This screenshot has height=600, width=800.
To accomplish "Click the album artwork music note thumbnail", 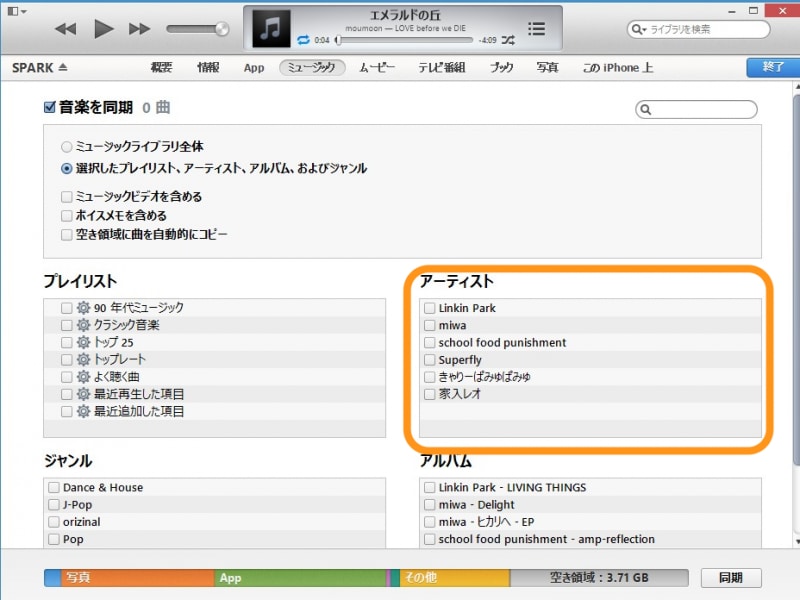I will pyautogui.click(x=271, y=29).
